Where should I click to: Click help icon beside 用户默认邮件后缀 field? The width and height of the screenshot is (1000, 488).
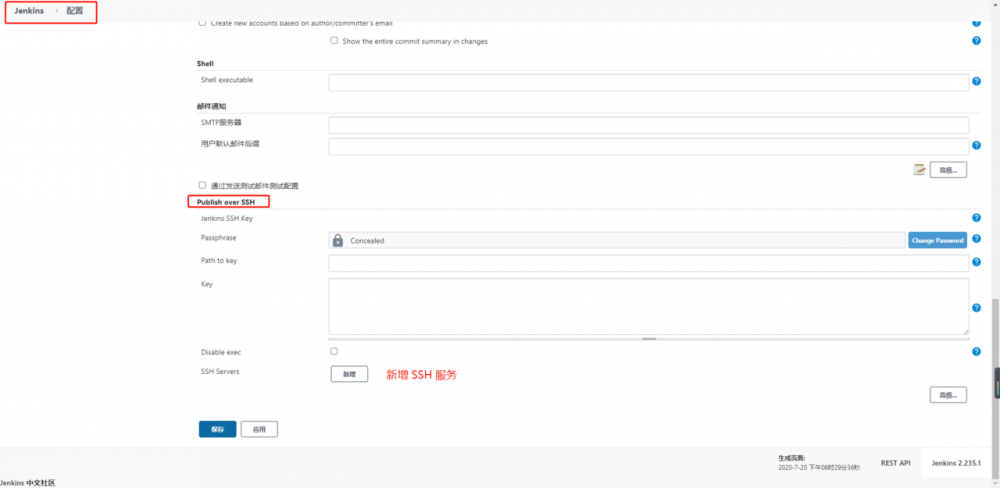(976, 146)
